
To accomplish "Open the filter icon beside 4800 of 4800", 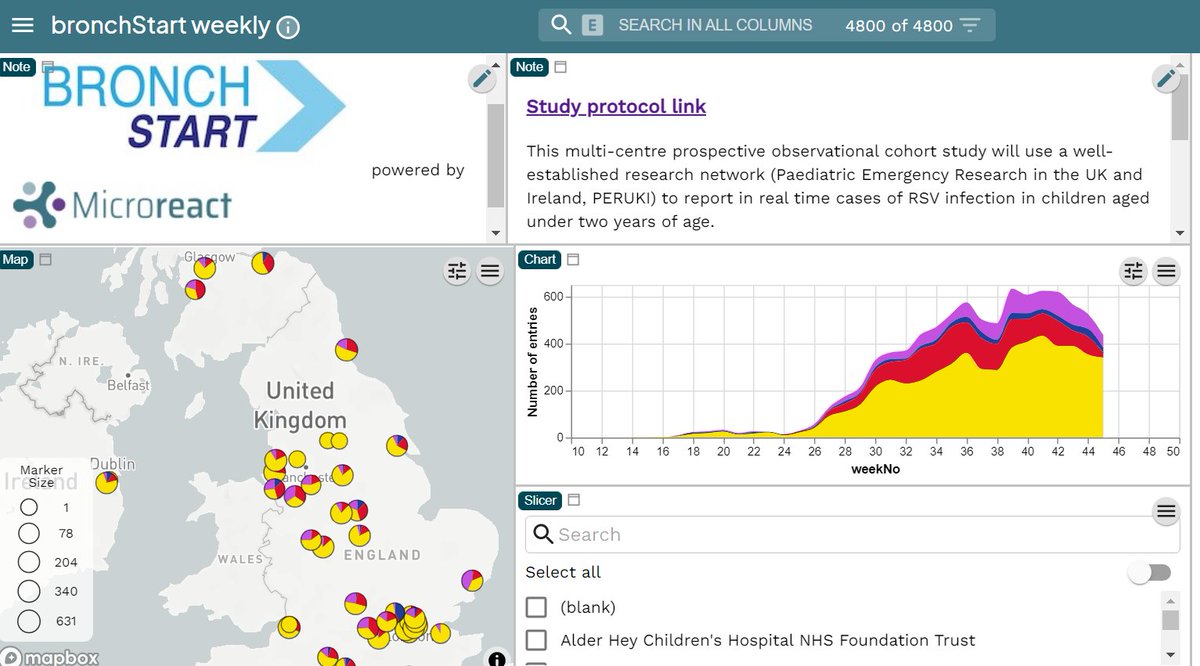I will click(970, 25).
